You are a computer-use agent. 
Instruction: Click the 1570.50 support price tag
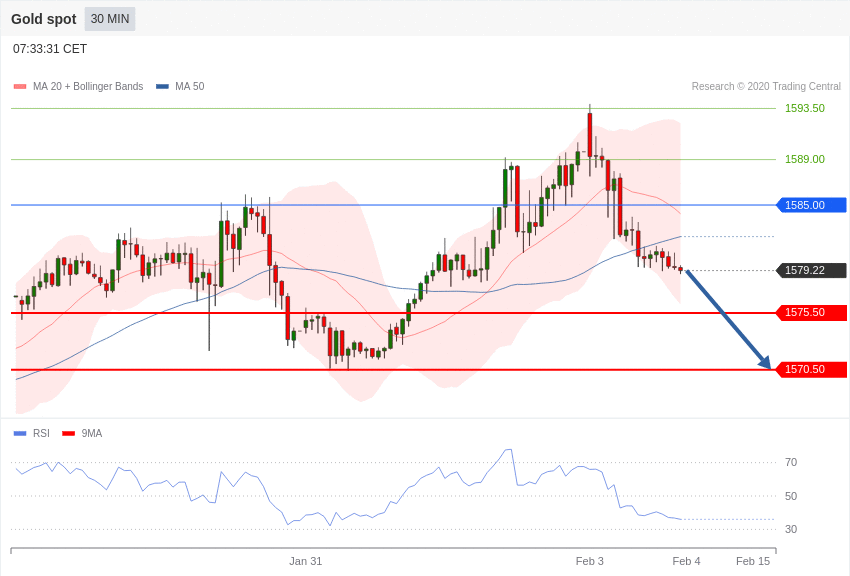point(812,370)
